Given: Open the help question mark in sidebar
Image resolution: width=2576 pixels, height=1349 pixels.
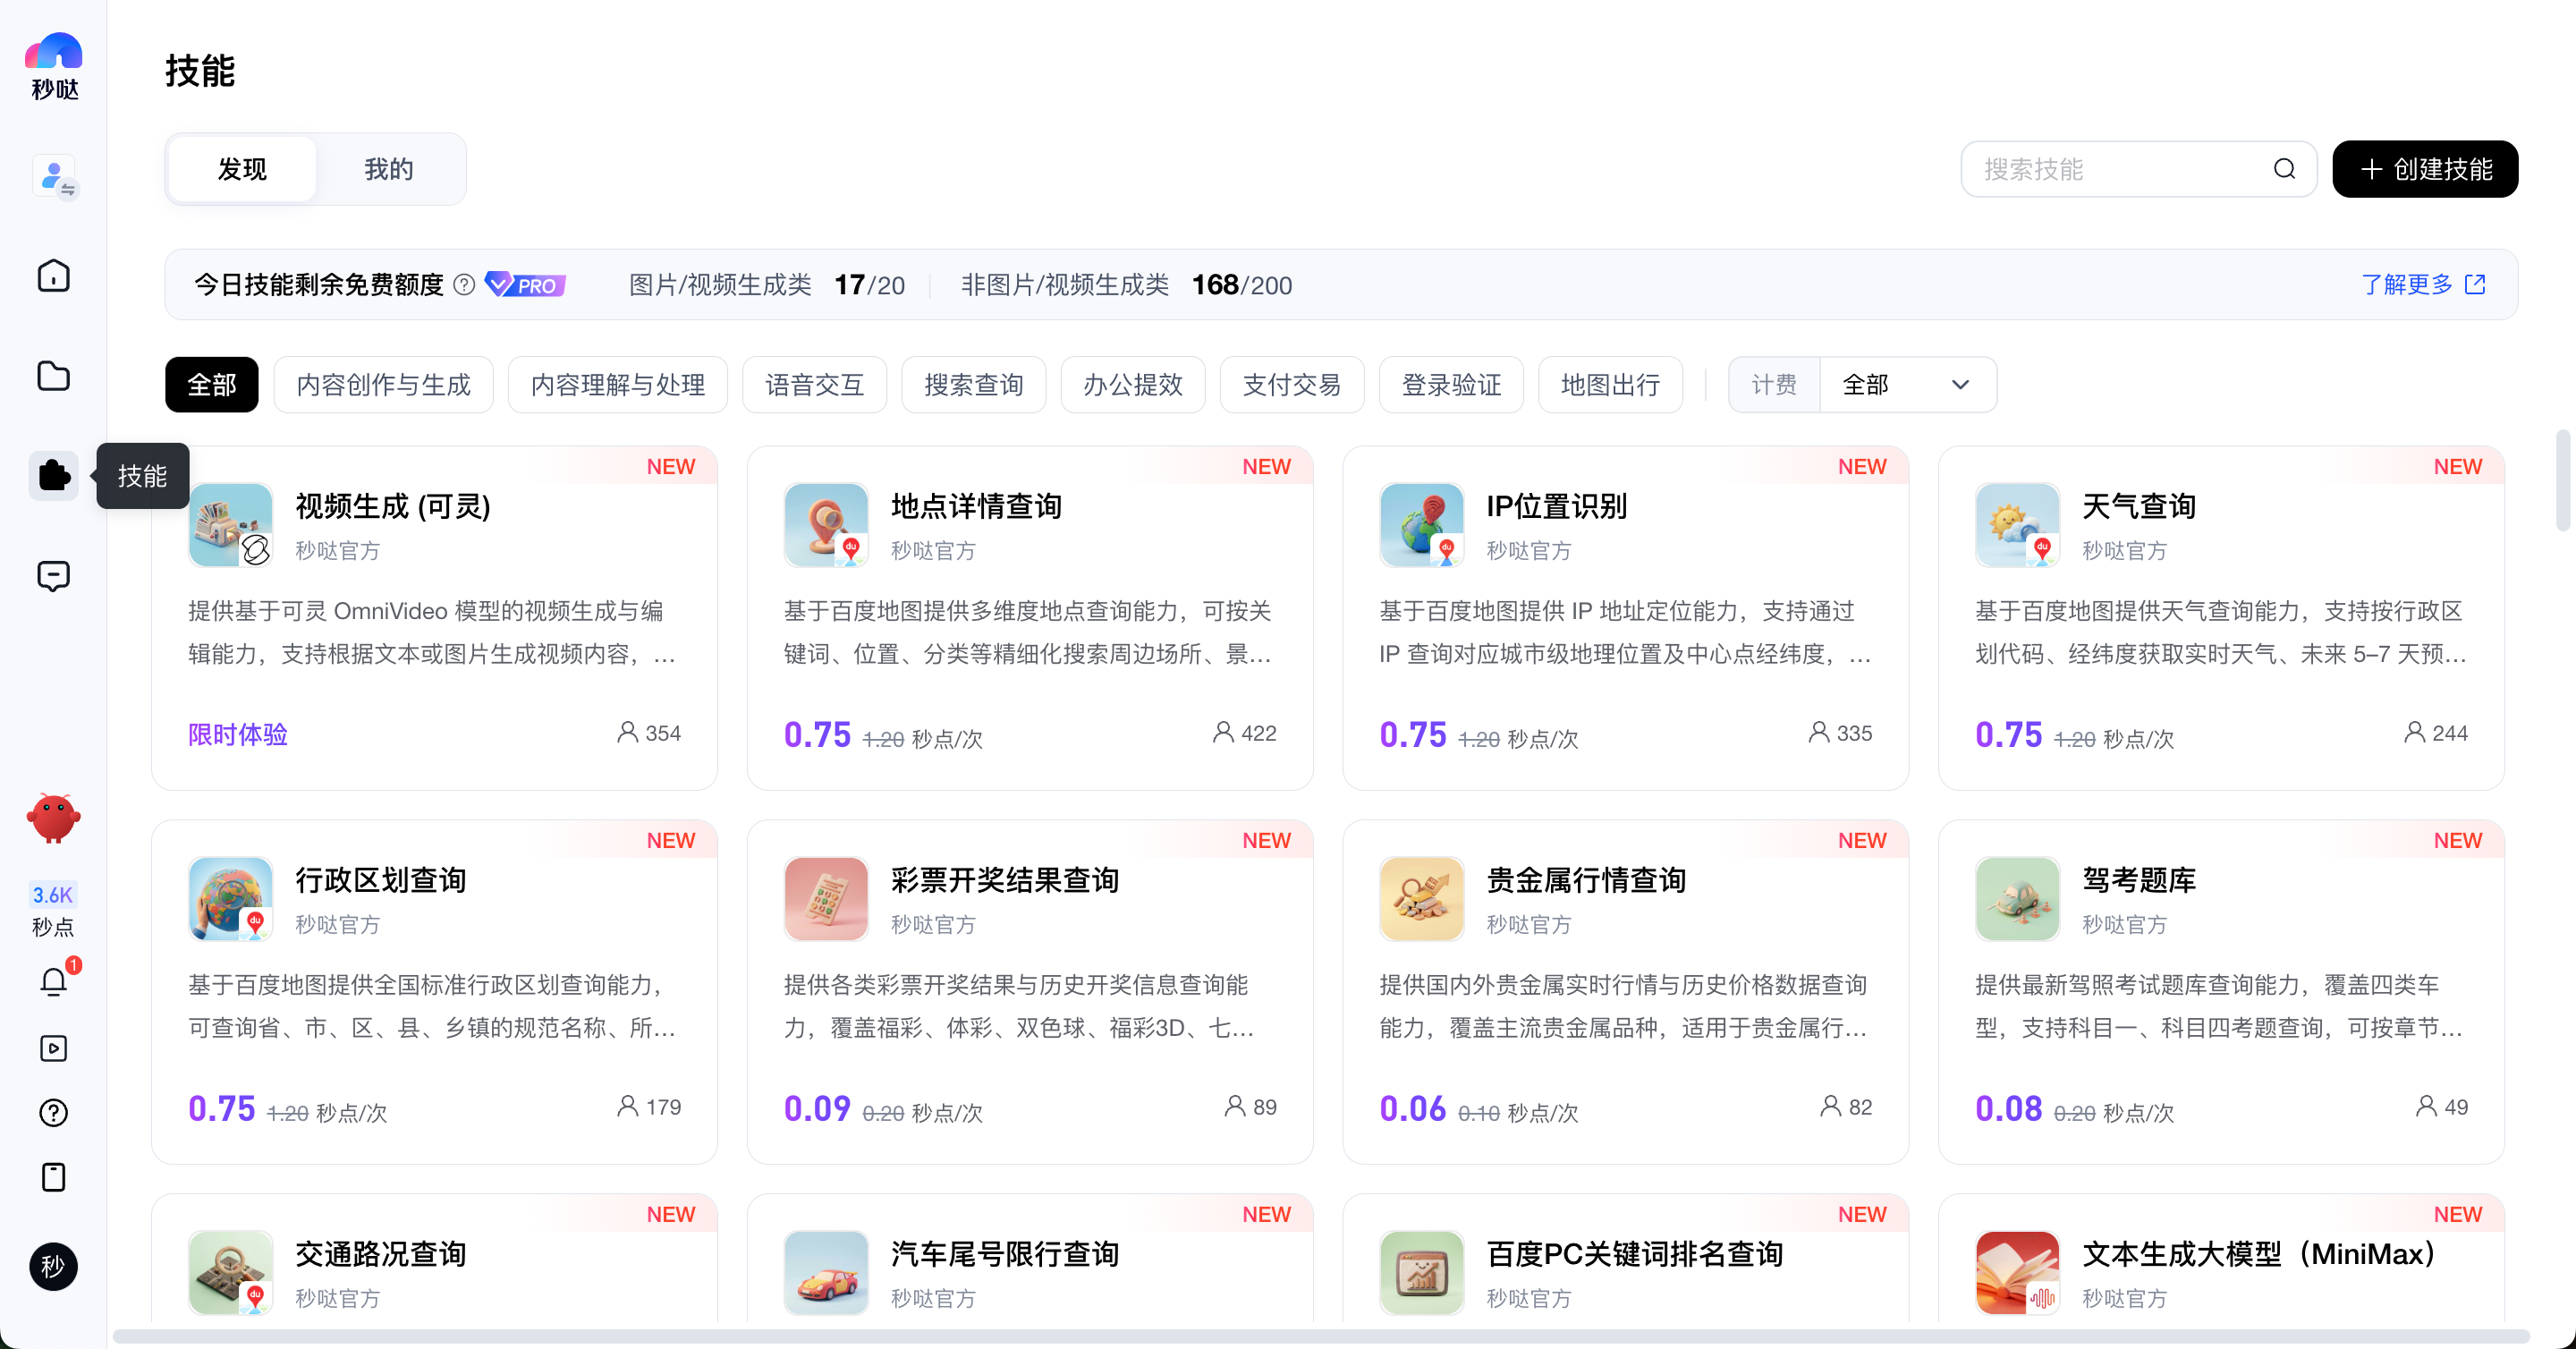Looking at the screenshot, I should 54,1112.
